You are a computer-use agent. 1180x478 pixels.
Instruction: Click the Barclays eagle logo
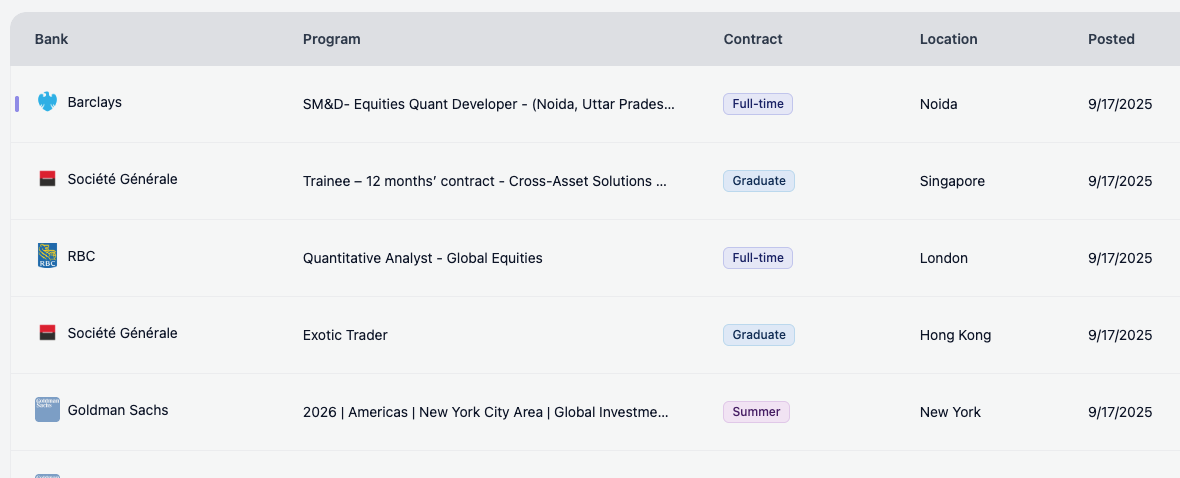[47, 102]
